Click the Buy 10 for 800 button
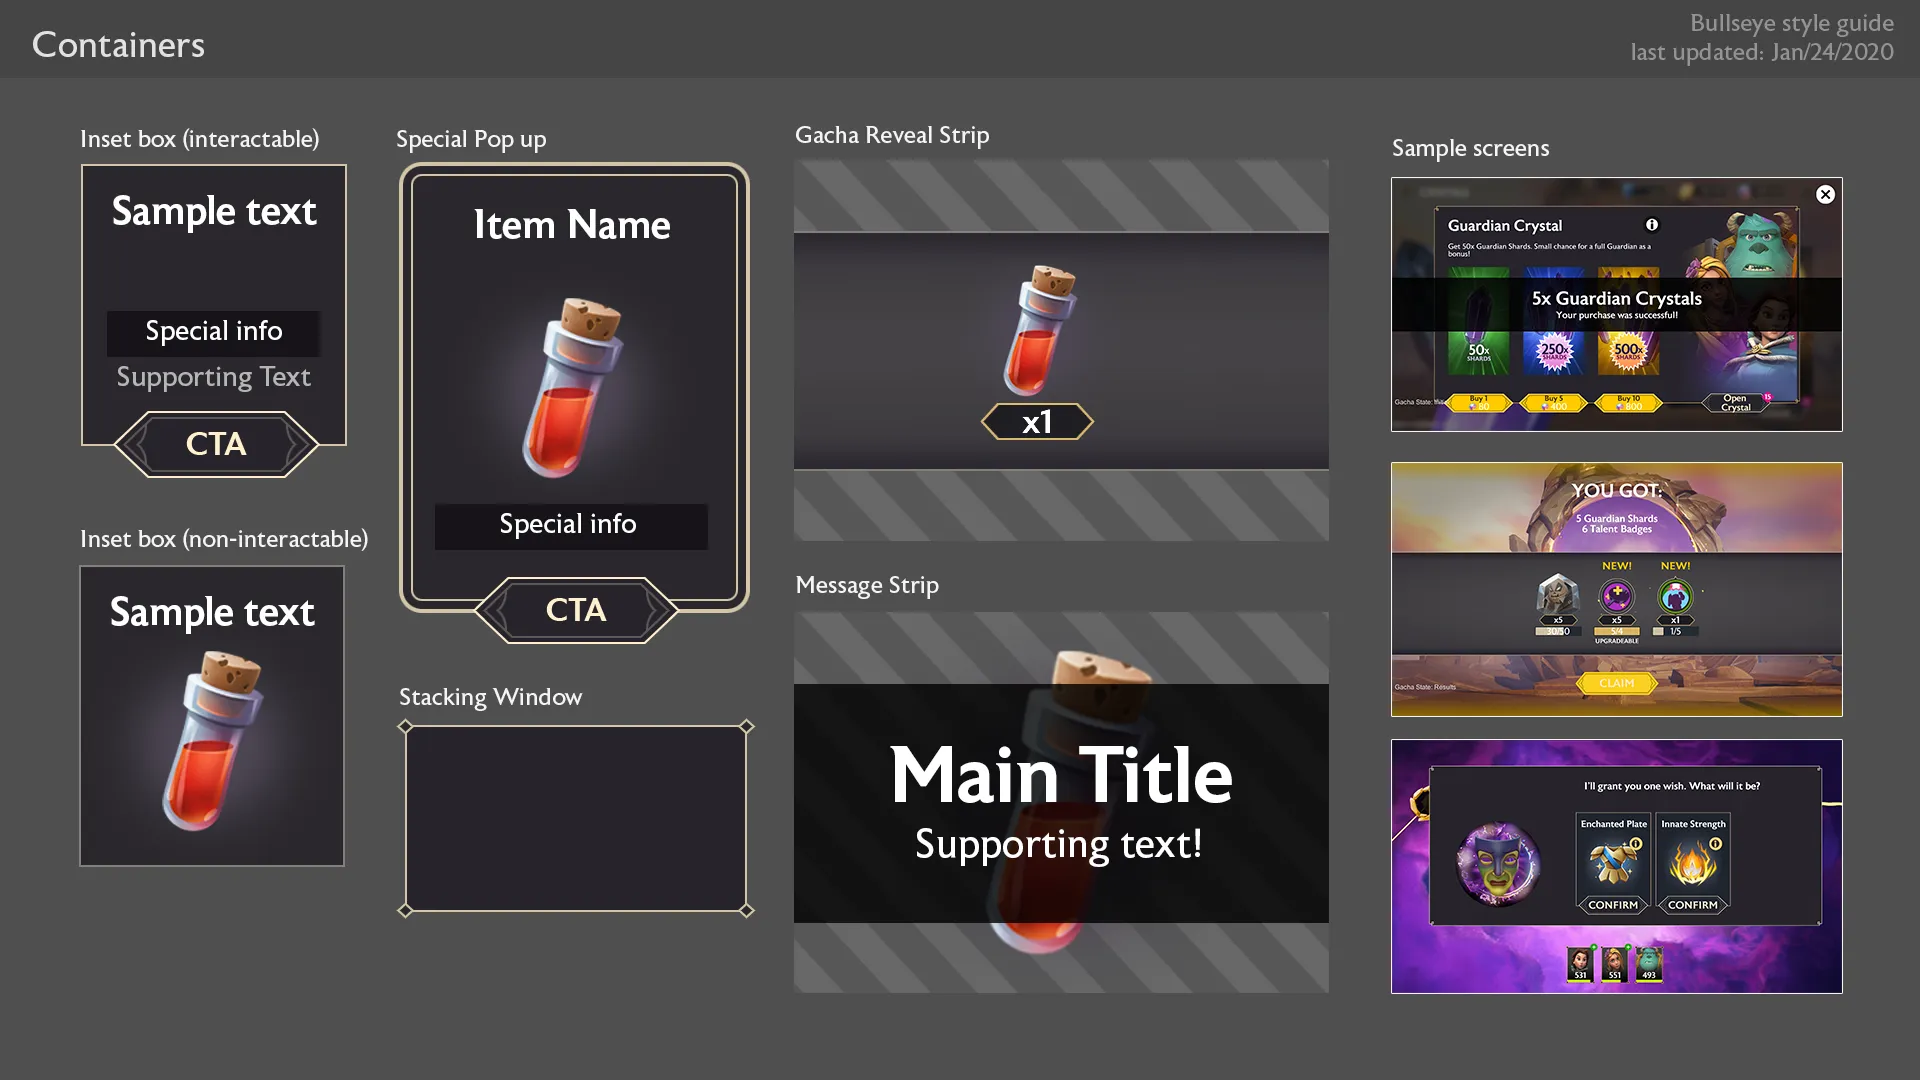Image resolution: width=1920 pixels, height=1080 pixels. pos(1629,403)
